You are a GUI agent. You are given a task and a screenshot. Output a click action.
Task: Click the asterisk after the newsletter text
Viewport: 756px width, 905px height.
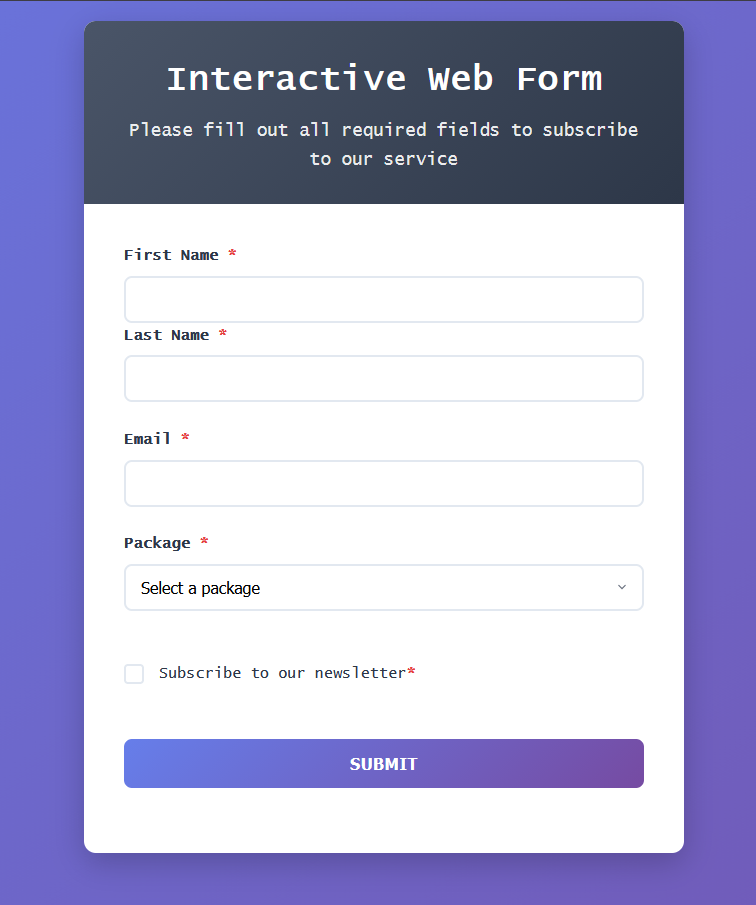[413, 672]
